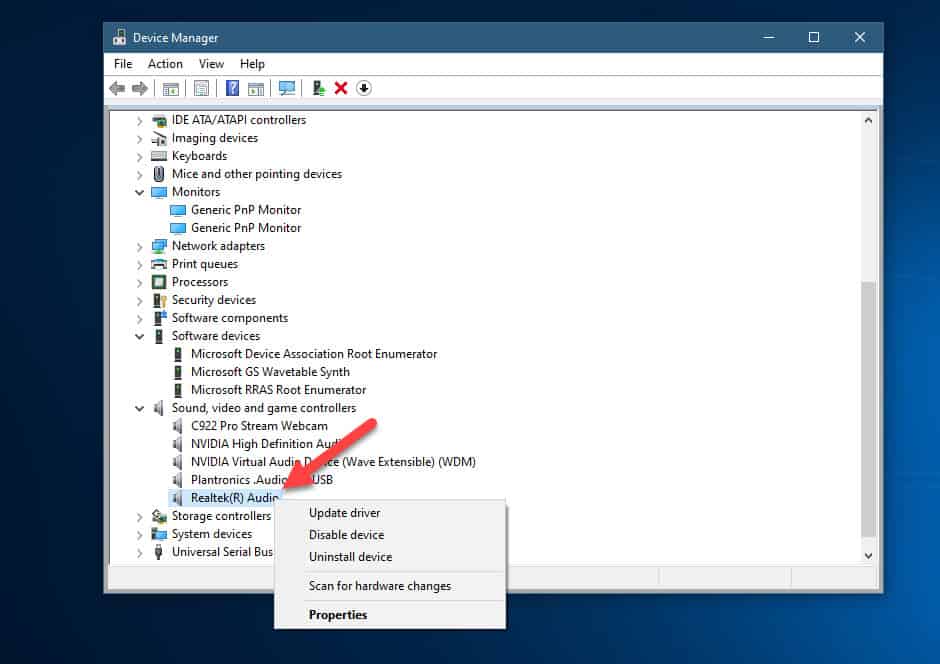Choose Update driver from context menu
The width and height of the screenshot is (940, 664).
point(390,513)
